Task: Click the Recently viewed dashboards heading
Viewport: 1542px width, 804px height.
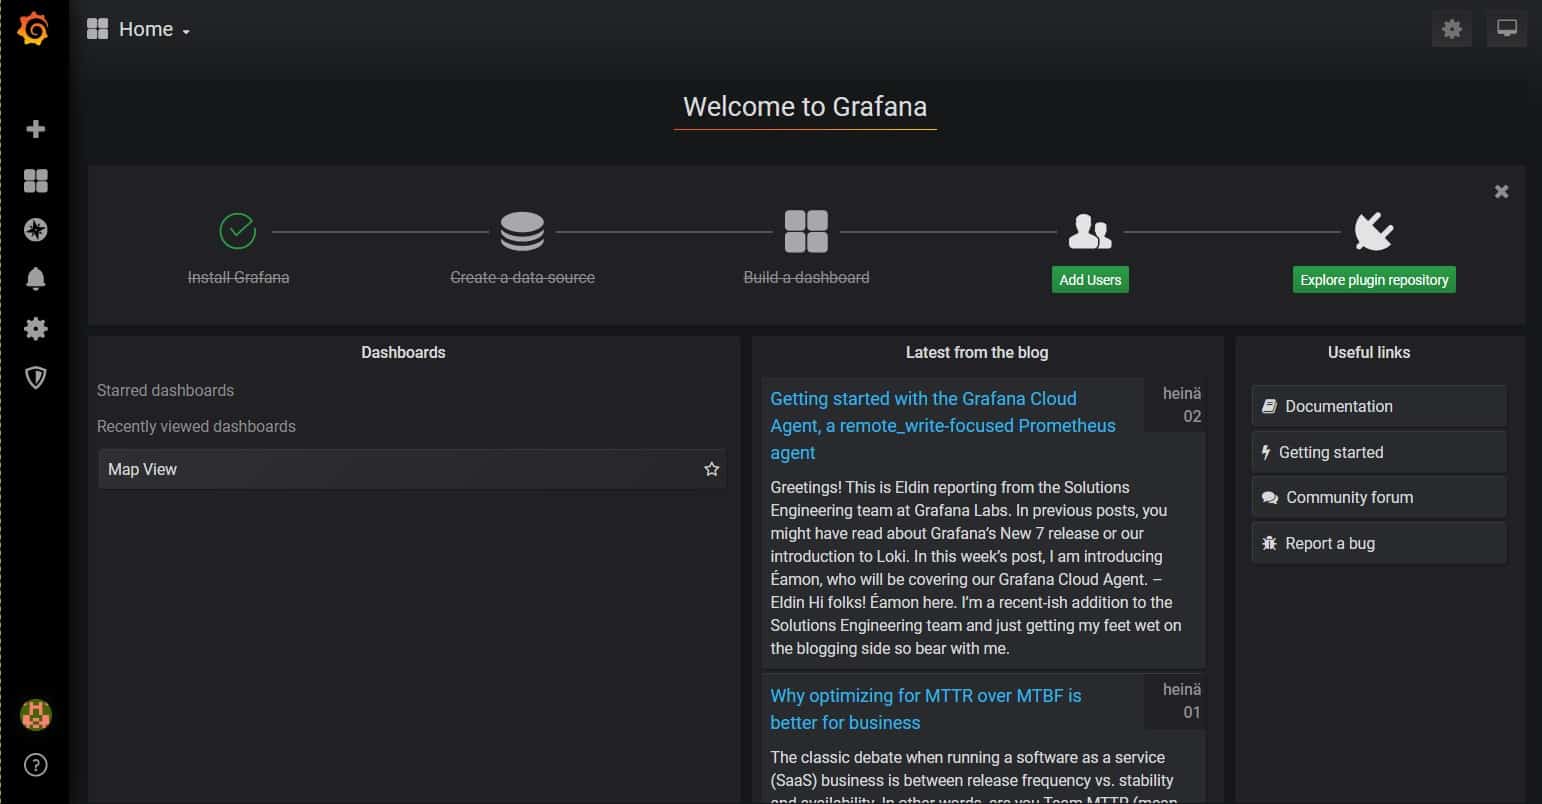Action: (x=196, y=427)
